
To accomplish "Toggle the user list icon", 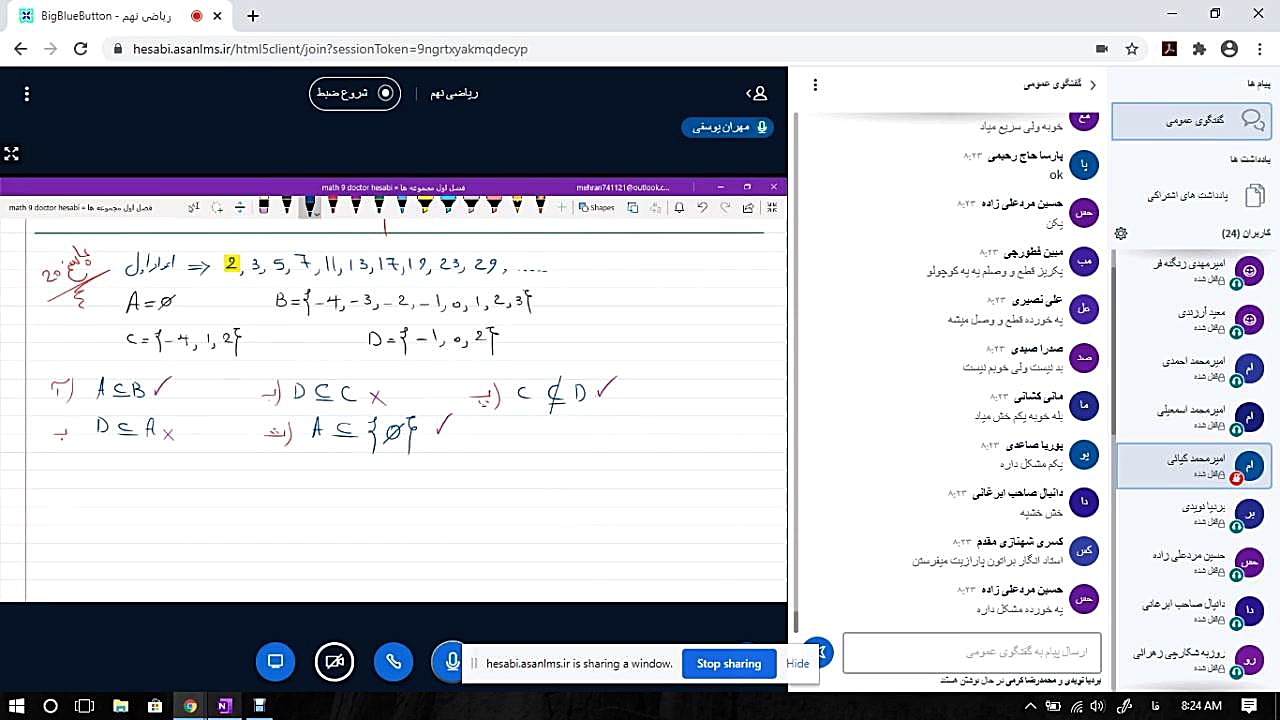I will pos(757,93).
